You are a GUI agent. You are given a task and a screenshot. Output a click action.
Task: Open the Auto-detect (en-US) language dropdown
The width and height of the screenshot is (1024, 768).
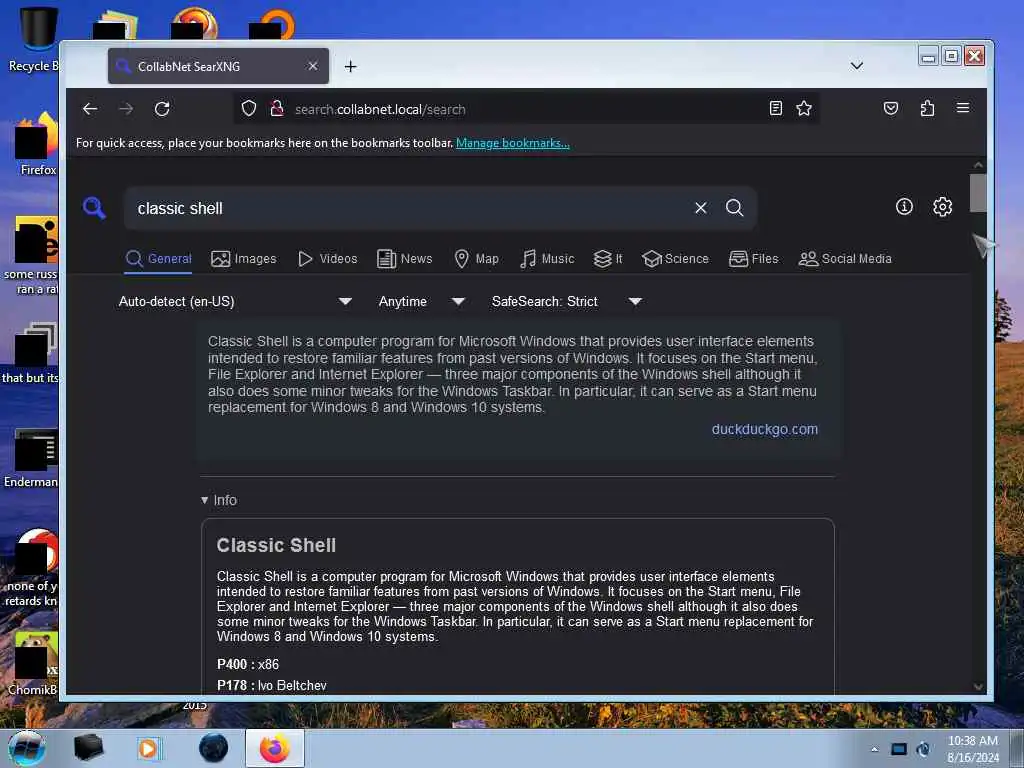[235, 302]
